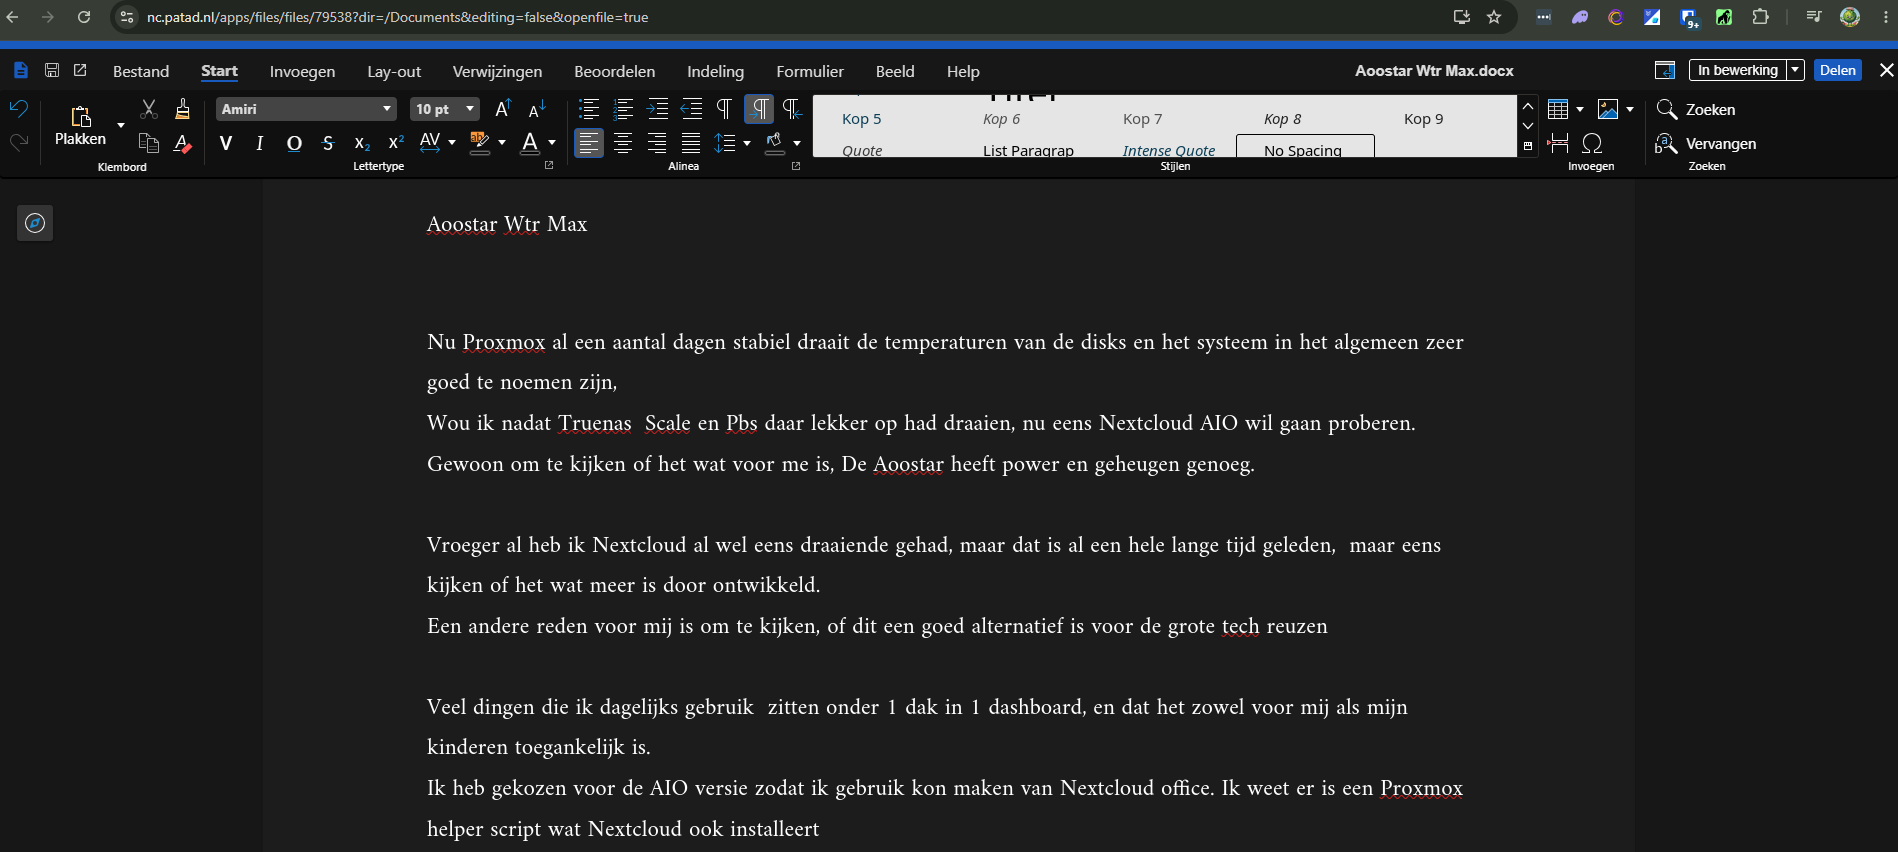Increase paragraph indent
This screenshot has height=852, width=1898.
(657, 109)
